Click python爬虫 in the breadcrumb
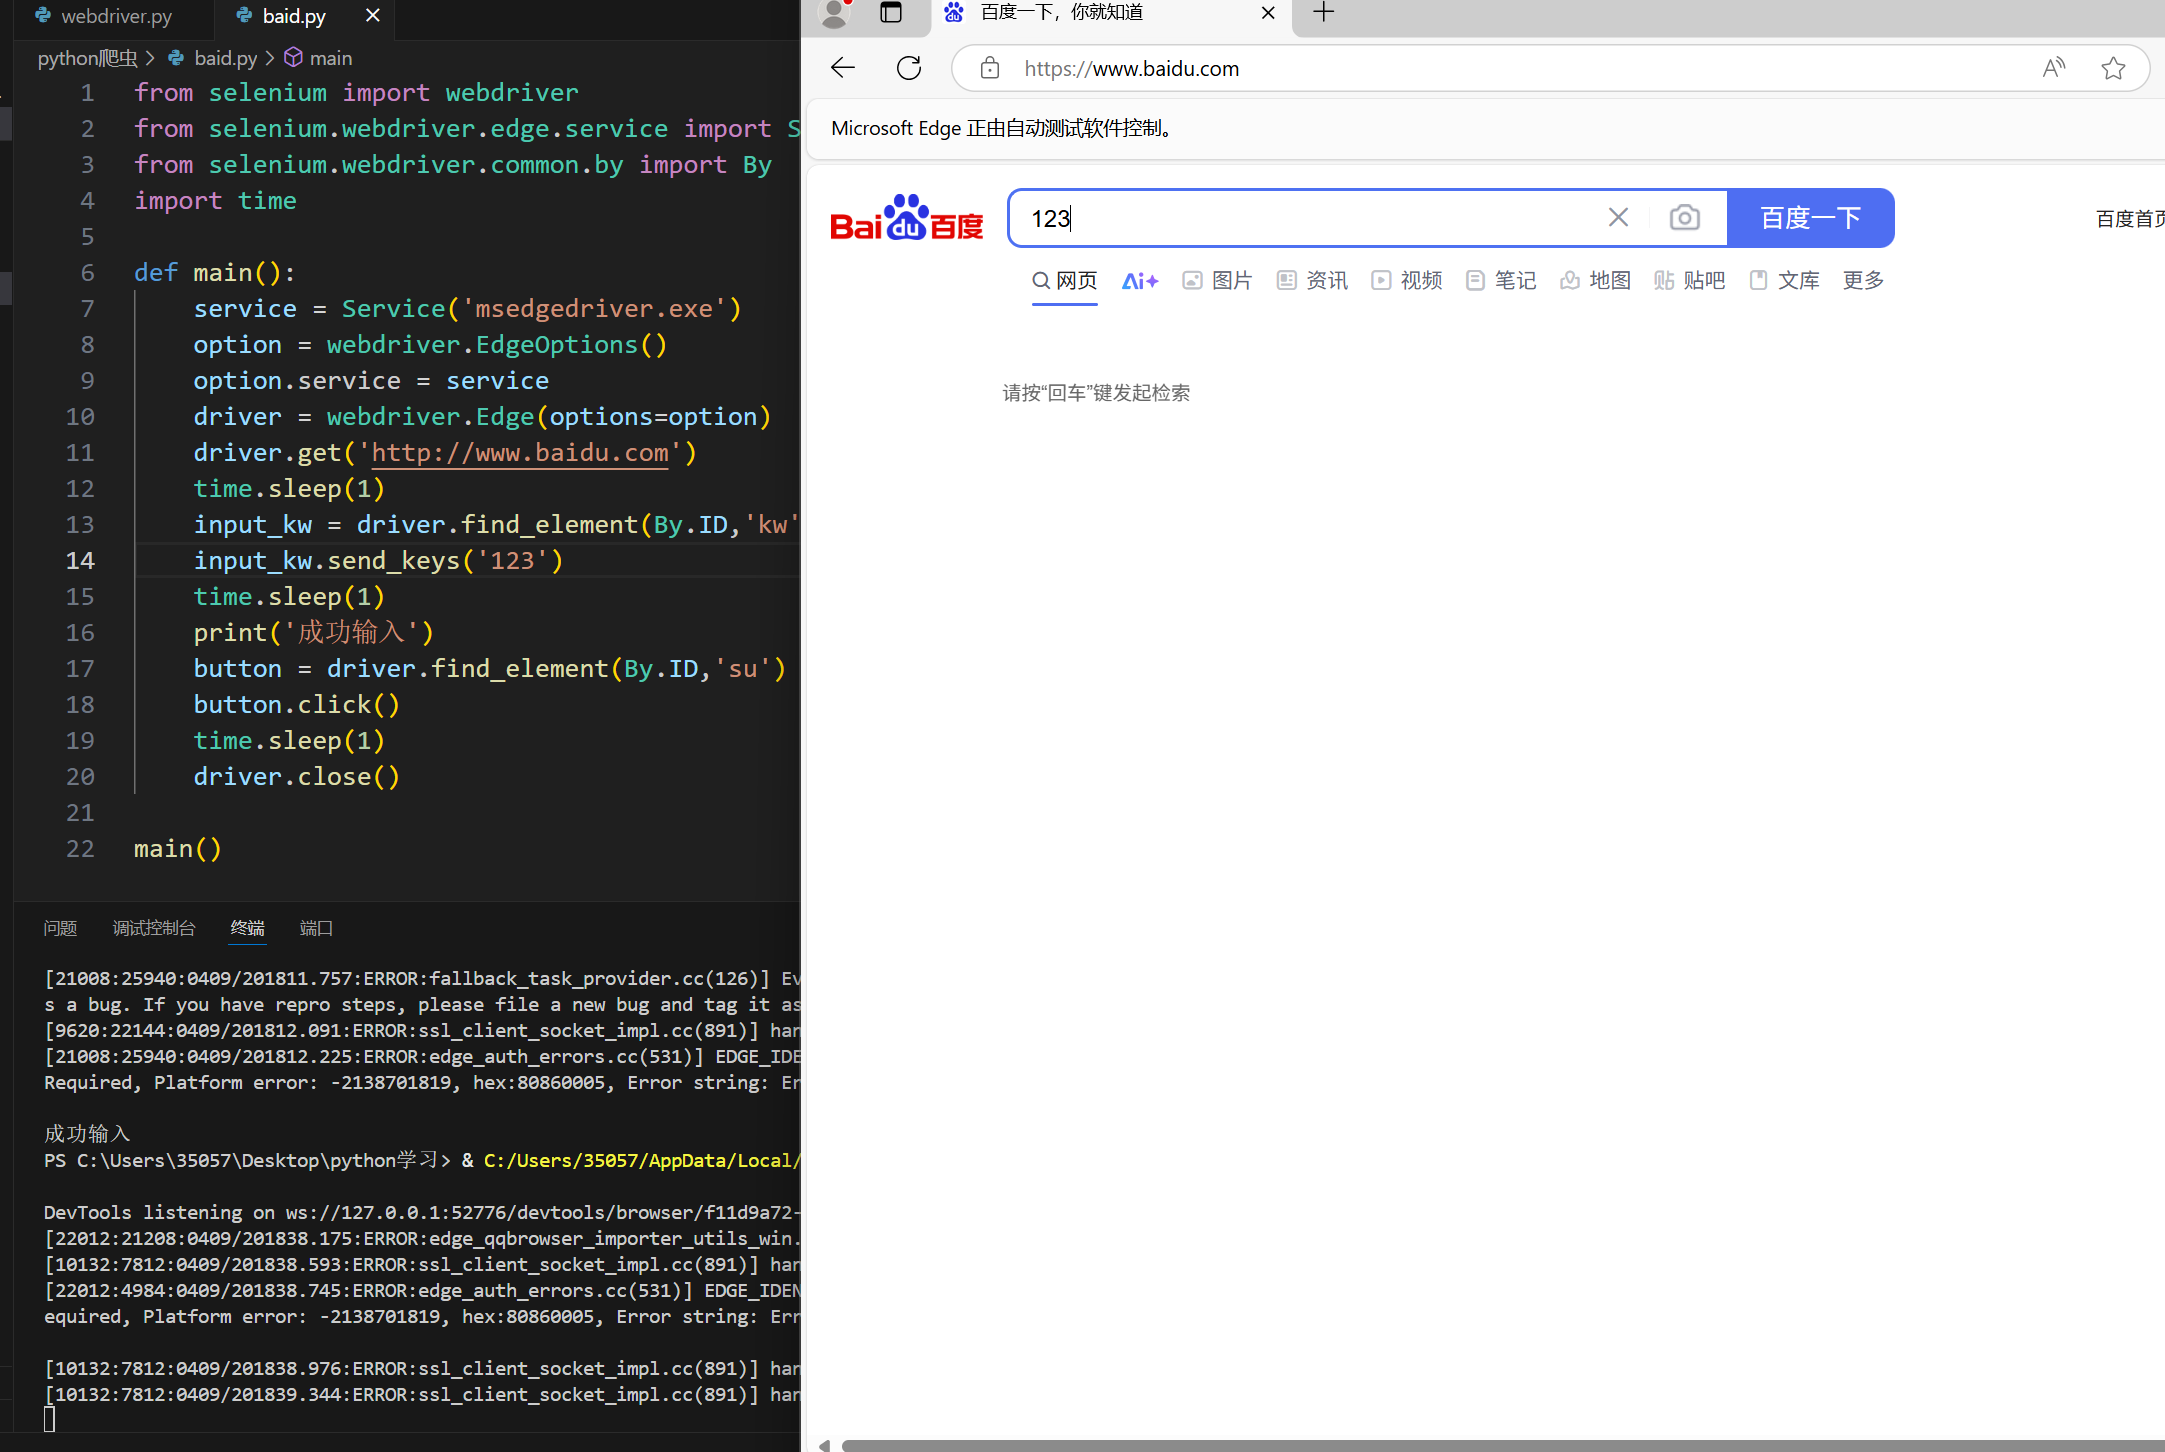The width and height of the screenshot is (2165, 1452). pos(88,58)
